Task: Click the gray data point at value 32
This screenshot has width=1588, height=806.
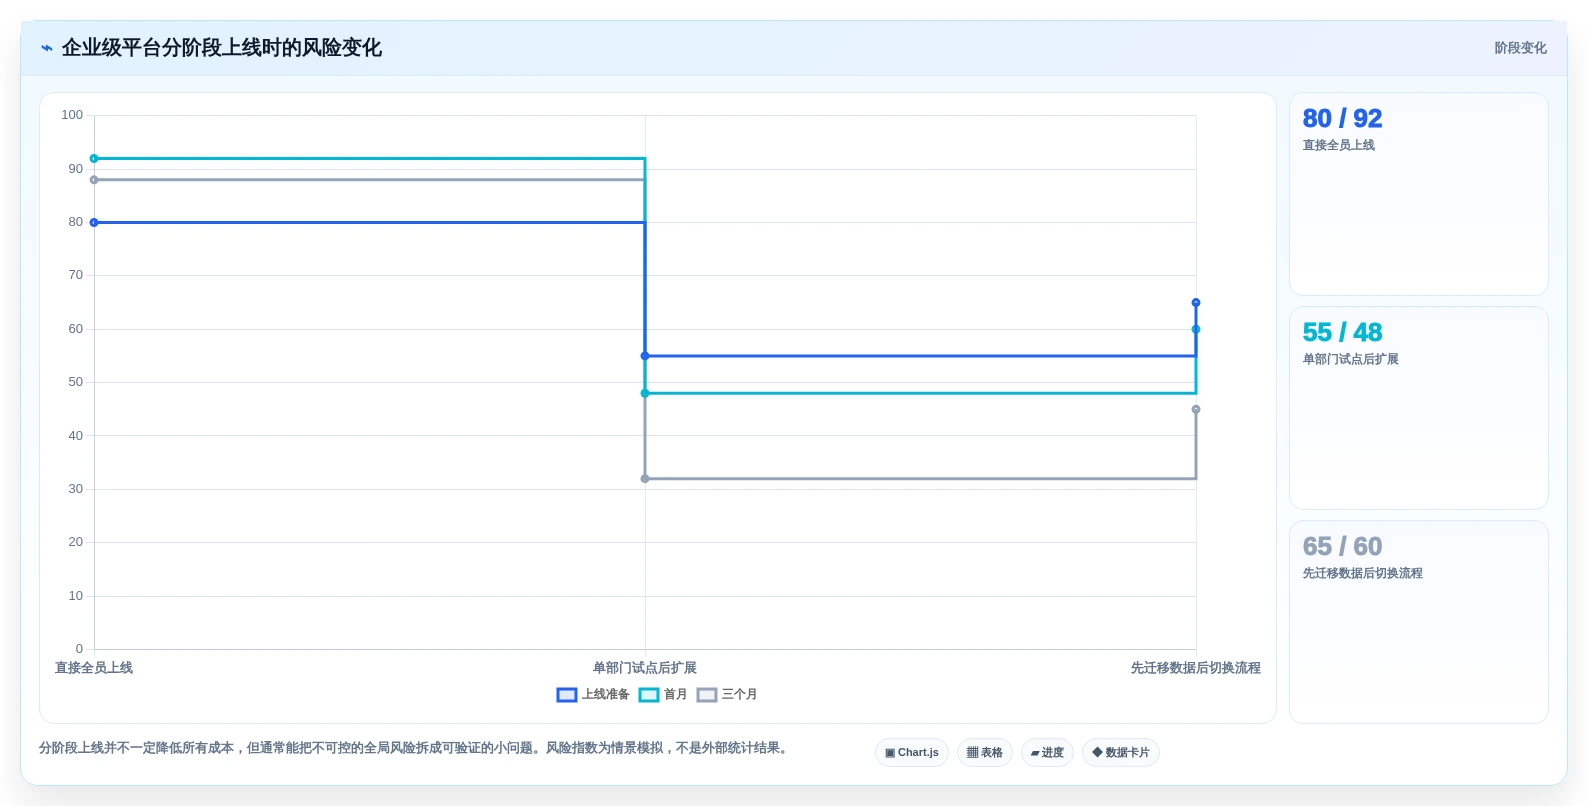Action: pos(645,479)
